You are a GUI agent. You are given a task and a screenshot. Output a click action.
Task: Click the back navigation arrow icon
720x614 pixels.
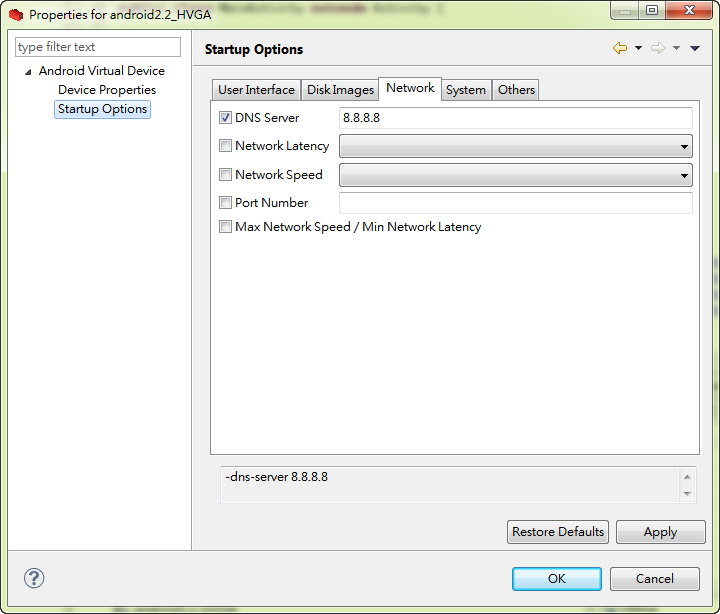pyautogui.click(x=620, y=48)
